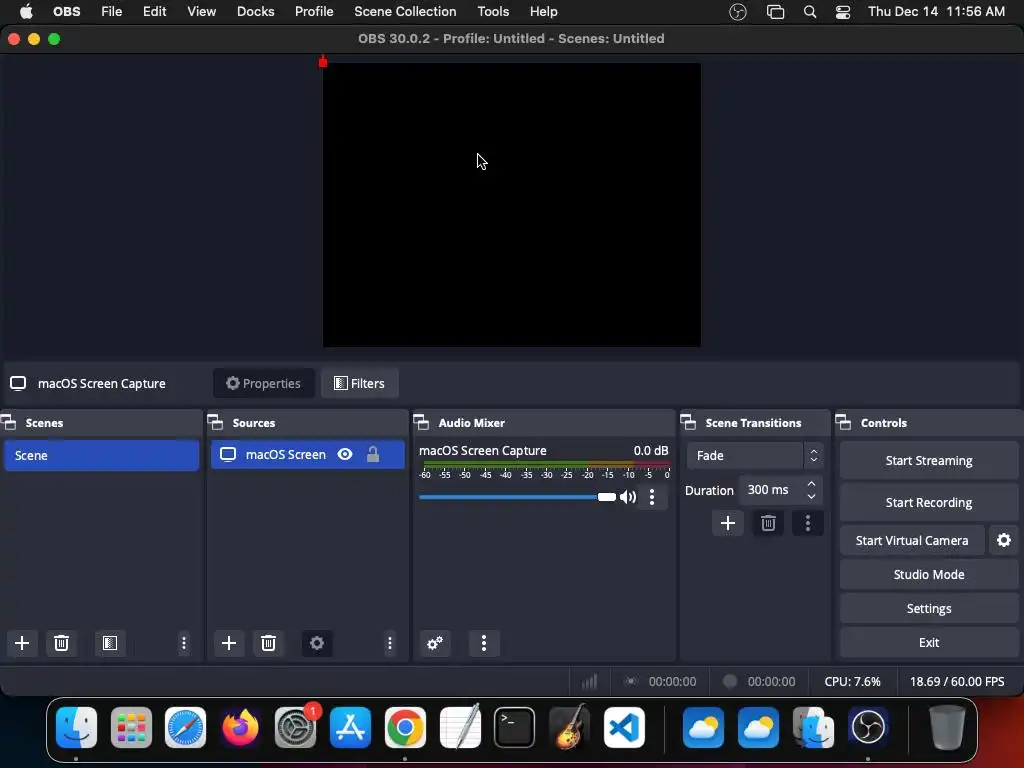
Task: Add a new scene with plus icon
Action: coord(22,643)
